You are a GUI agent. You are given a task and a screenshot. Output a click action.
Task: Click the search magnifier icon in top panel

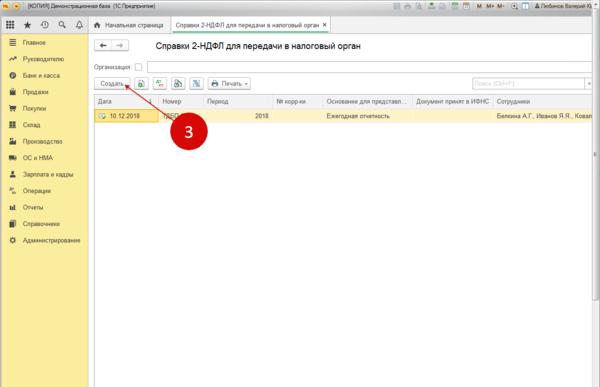62,25
